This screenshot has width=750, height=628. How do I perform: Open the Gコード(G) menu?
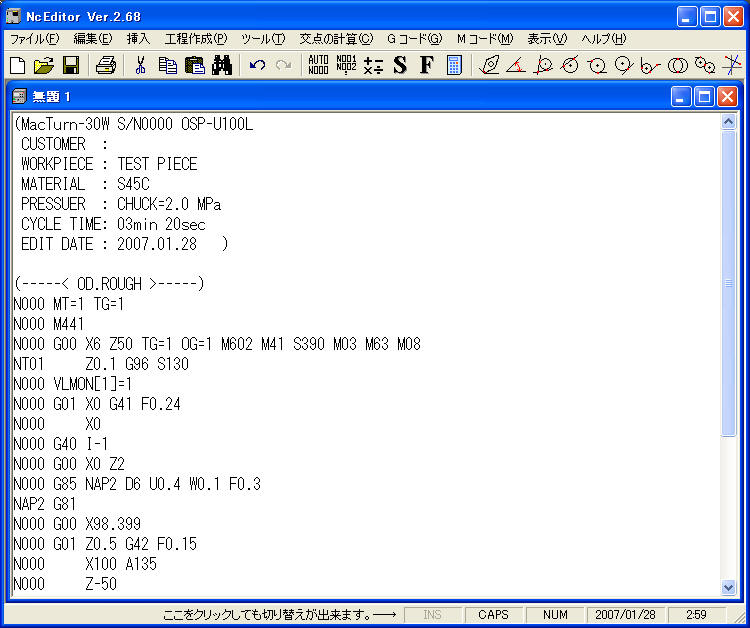tap(415, 39)
